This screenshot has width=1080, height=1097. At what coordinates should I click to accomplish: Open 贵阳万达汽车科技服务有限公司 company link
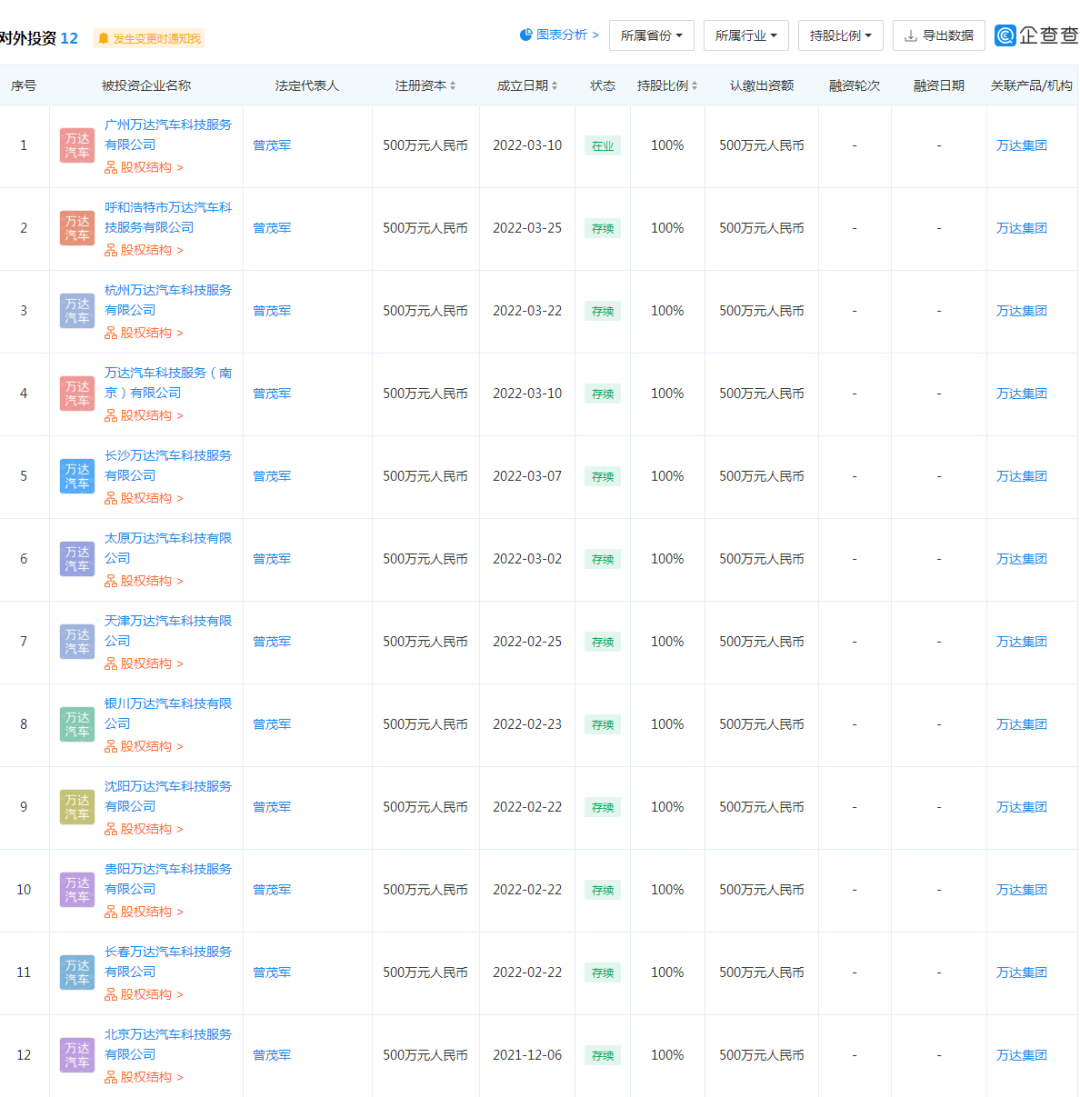pyautogui.click(x=168, y=879)
